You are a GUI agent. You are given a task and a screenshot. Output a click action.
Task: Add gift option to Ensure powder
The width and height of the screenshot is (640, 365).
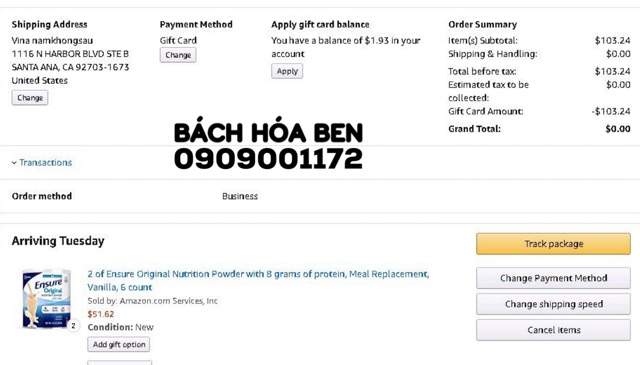point(119,345)
